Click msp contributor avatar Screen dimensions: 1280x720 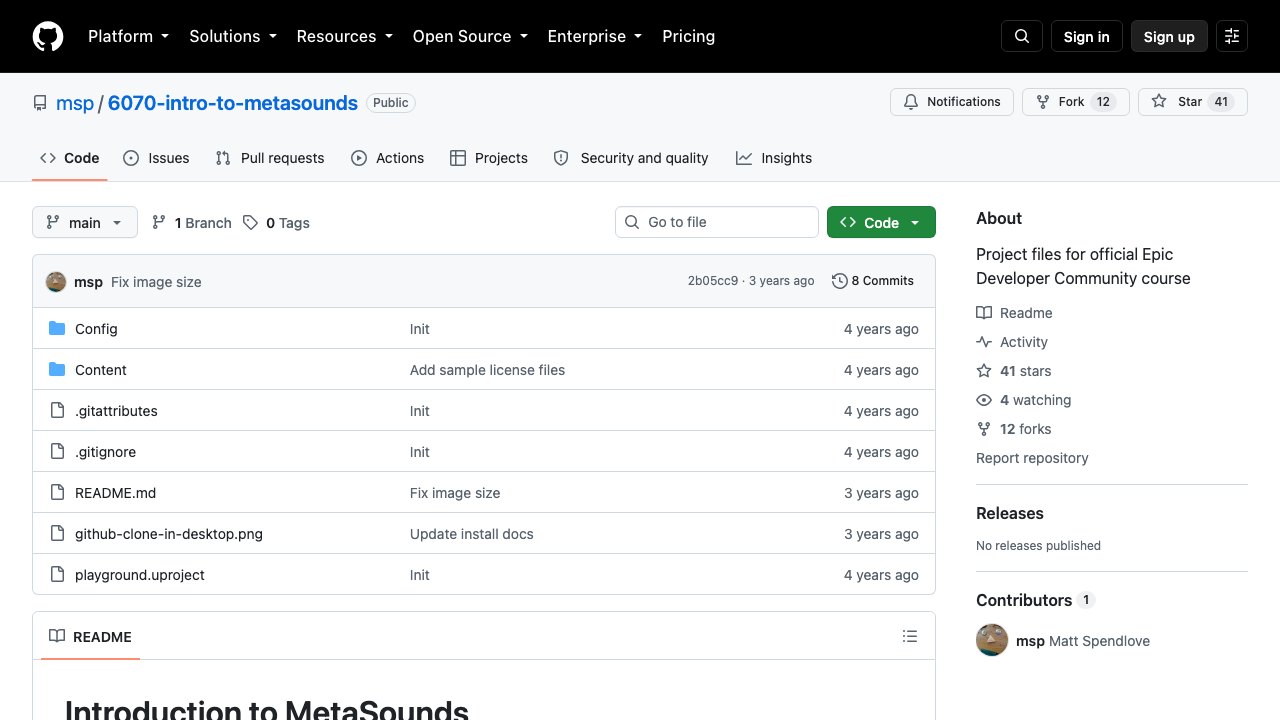tap(992, 640)
